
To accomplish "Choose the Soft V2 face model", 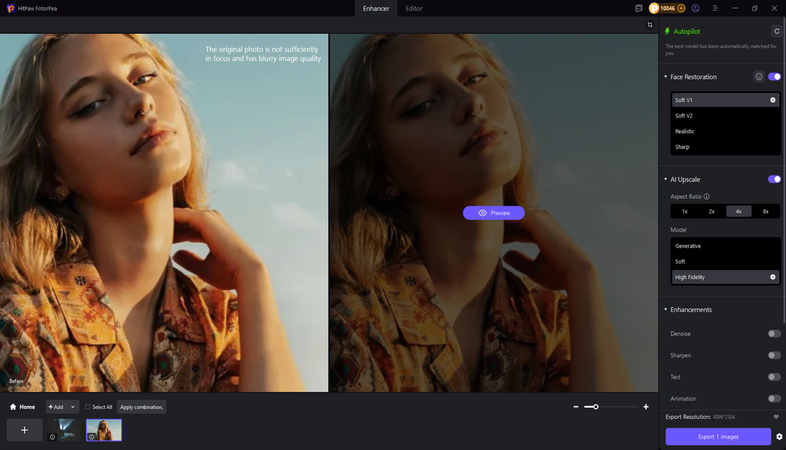I will (x=725, y=116).
